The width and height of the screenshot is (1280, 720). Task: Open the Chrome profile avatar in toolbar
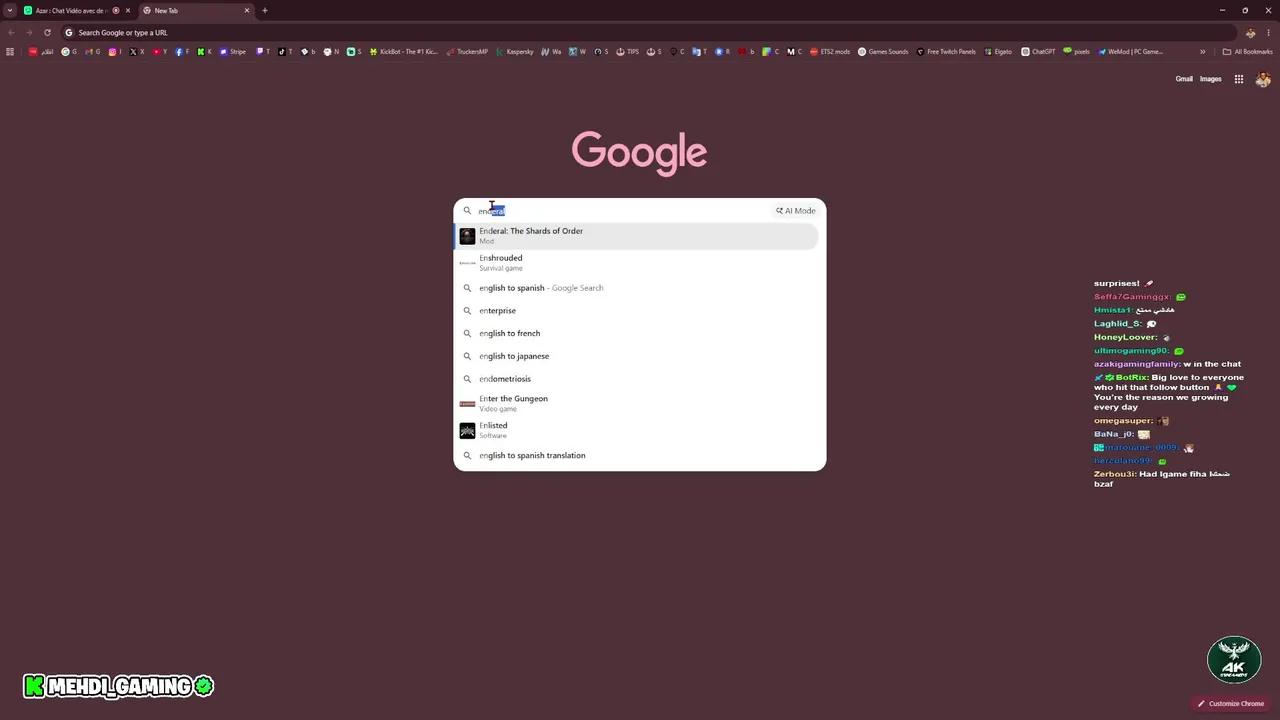1250,32
